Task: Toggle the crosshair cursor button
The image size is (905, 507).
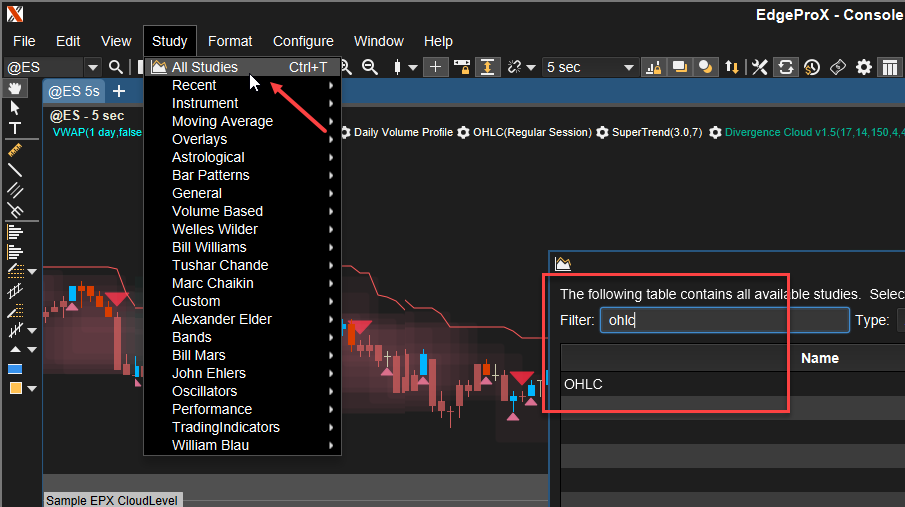Action: click(435, 67)
